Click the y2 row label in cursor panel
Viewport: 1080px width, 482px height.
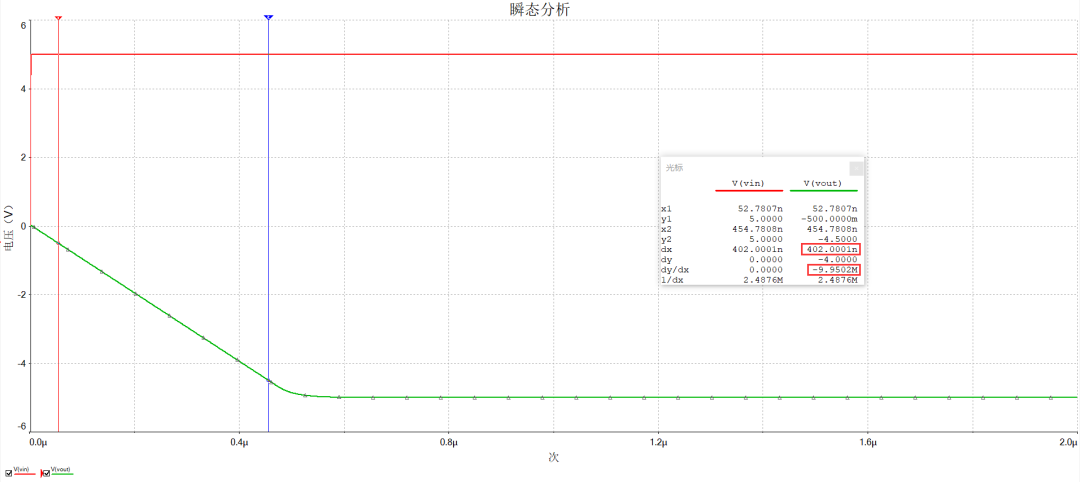point(666,240)
